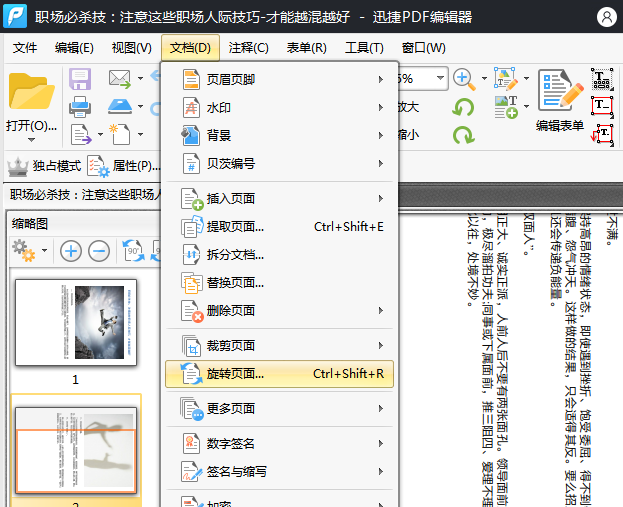Select 拆分文档... menu entry
Screen dimensions: 623x507
[279, 255]
